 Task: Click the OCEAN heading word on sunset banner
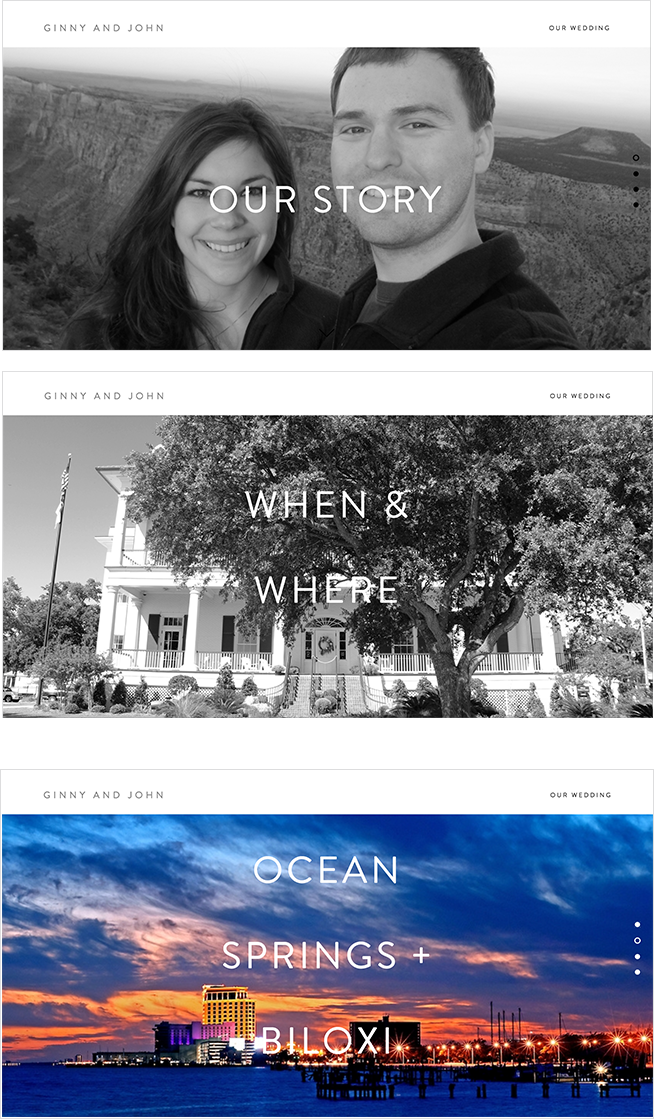point(326,870)
